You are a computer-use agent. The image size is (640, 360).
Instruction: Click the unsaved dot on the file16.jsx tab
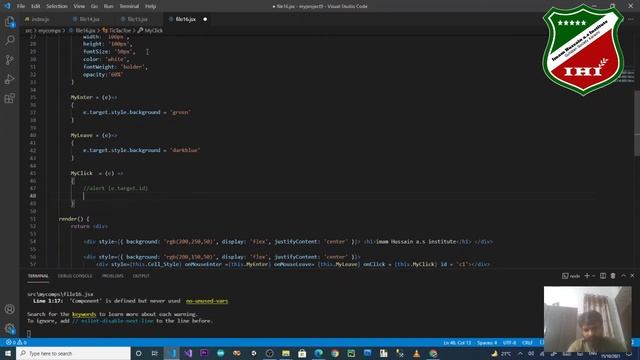click(x=205, y=19)
